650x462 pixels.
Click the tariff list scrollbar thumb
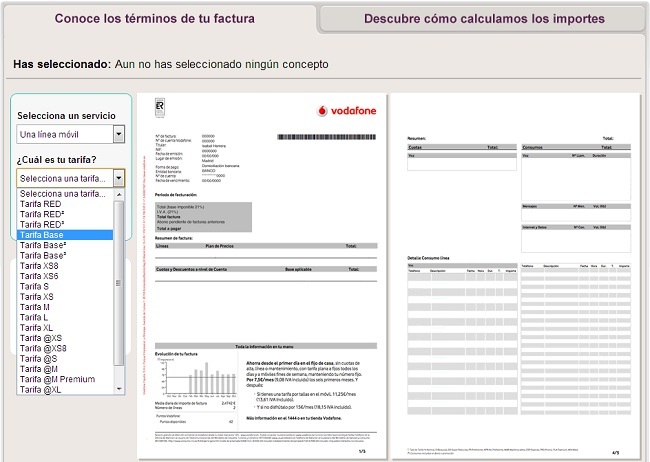click(x=119, y=283)
